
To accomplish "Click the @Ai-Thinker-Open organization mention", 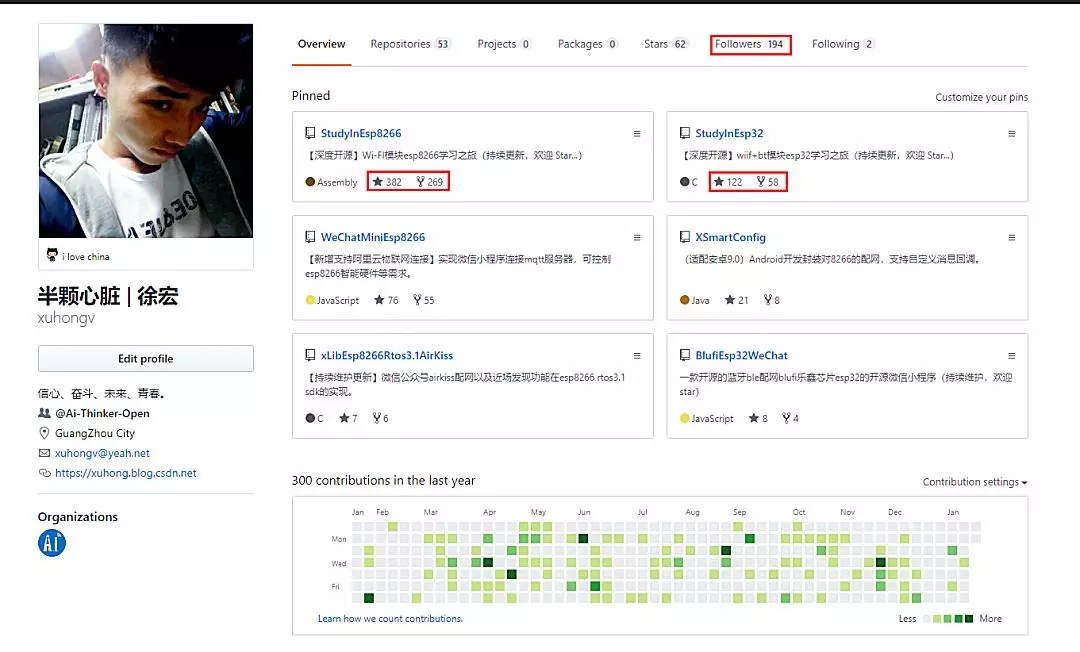I will tap(102, 413).
